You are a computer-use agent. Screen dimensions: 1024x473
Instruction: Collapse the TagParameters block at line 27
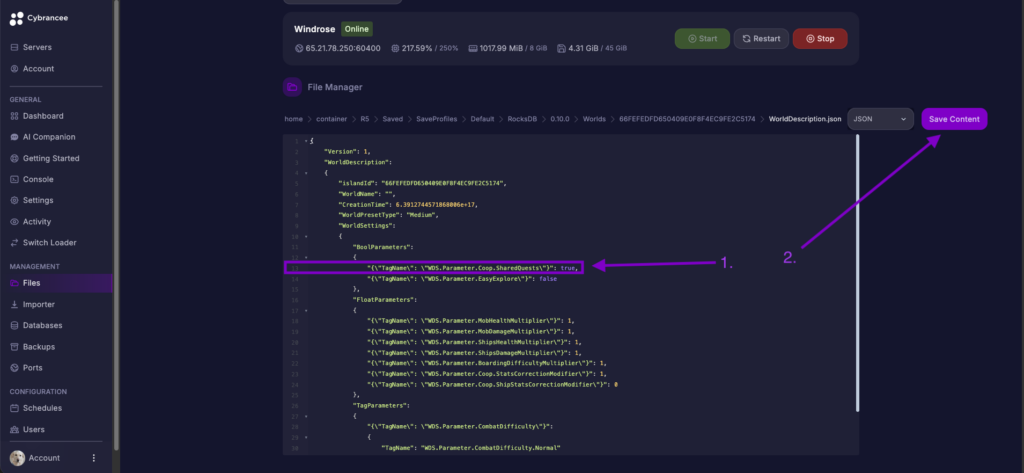click(306, 416)
